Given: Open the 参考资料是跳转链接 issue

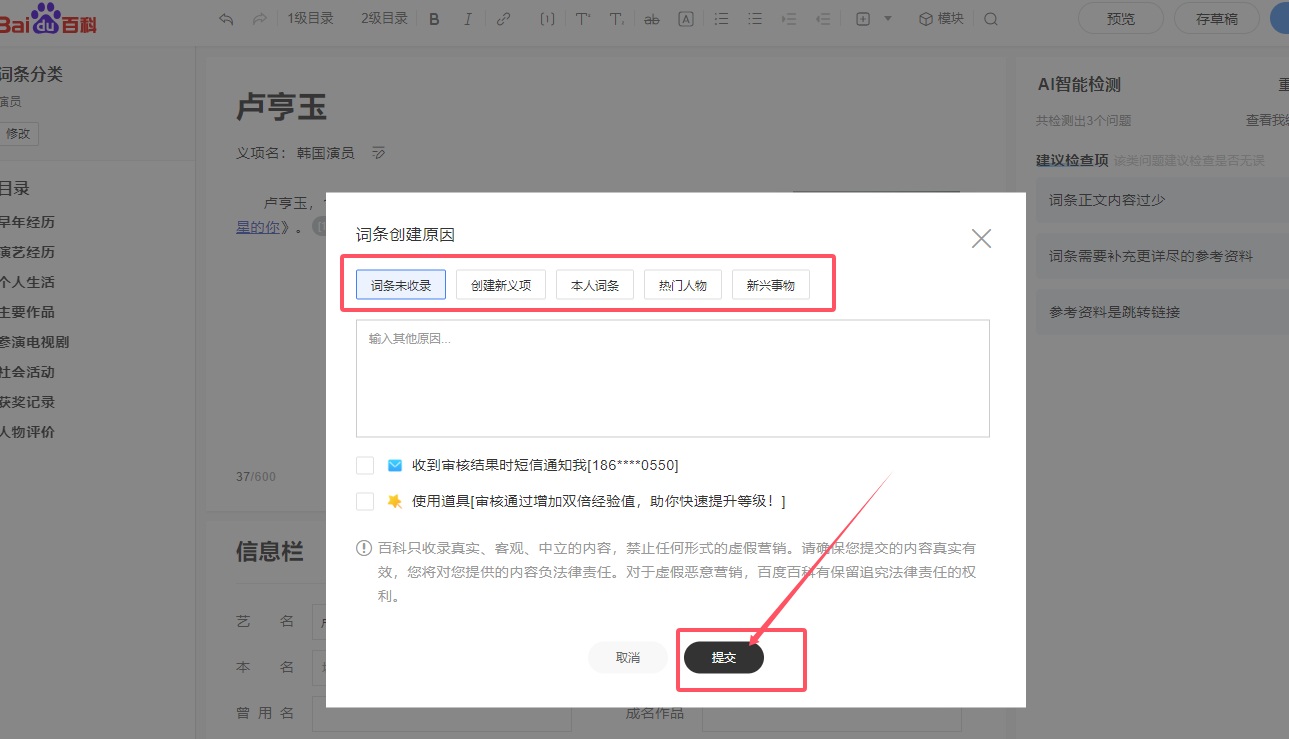Looking at the screenshot, I should point(1162,312).
